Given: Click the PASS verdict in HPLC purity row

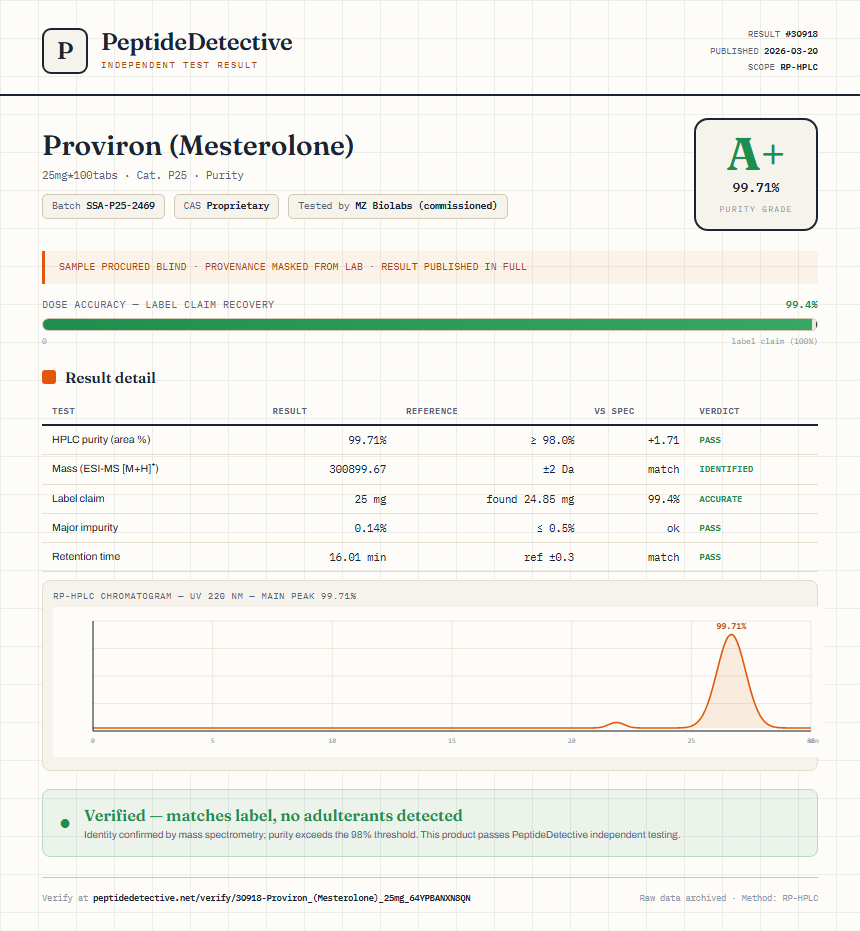Looking at the screenshot, I should tap(710, 440).
